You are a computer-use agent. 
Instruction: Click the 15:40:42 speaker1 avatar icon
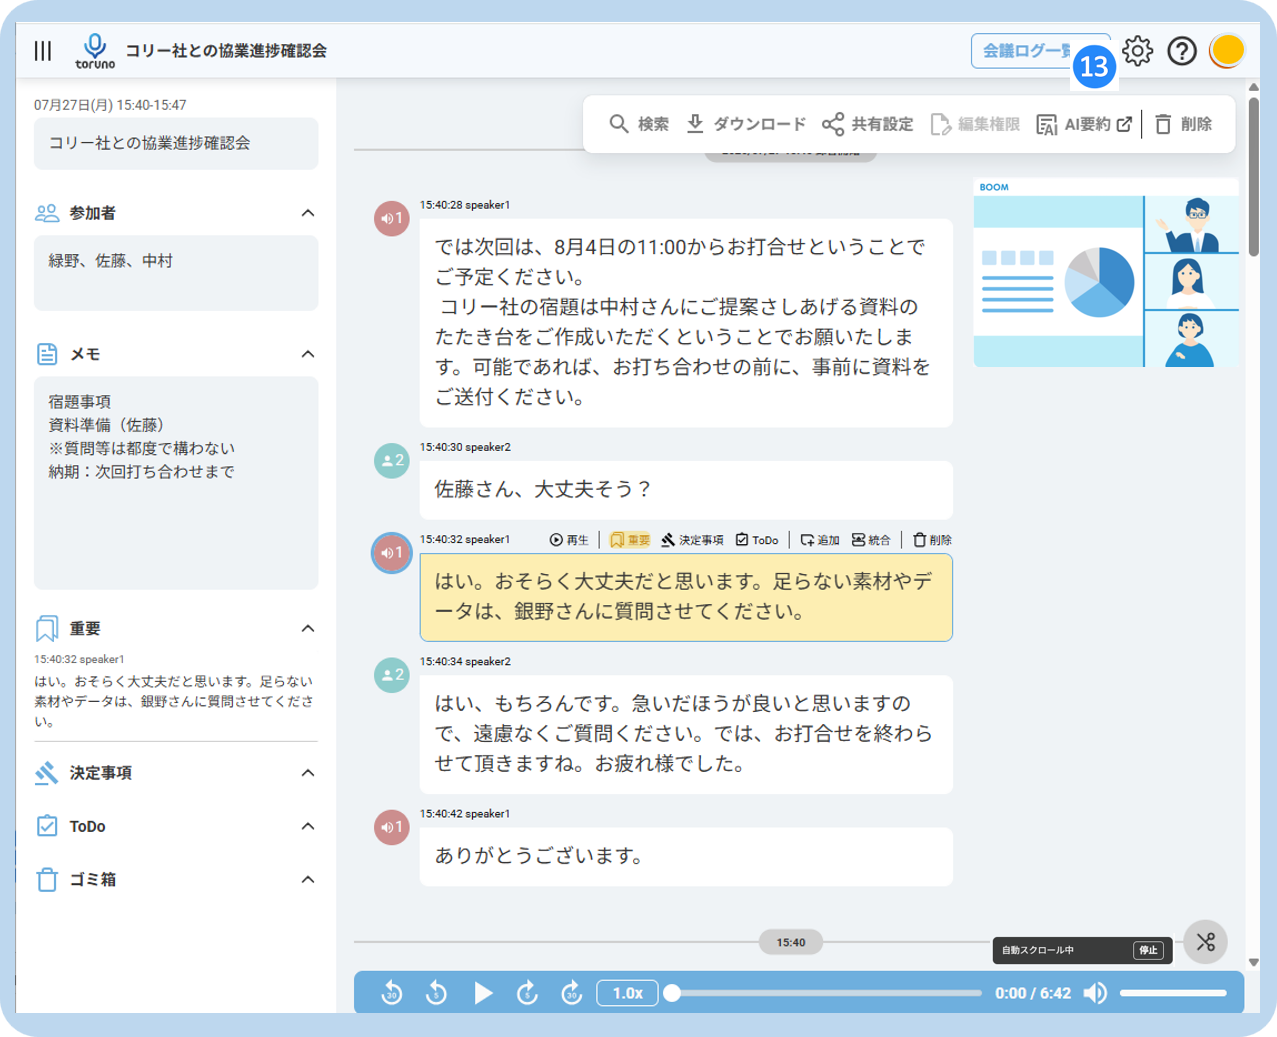click(x=391, y=827)
